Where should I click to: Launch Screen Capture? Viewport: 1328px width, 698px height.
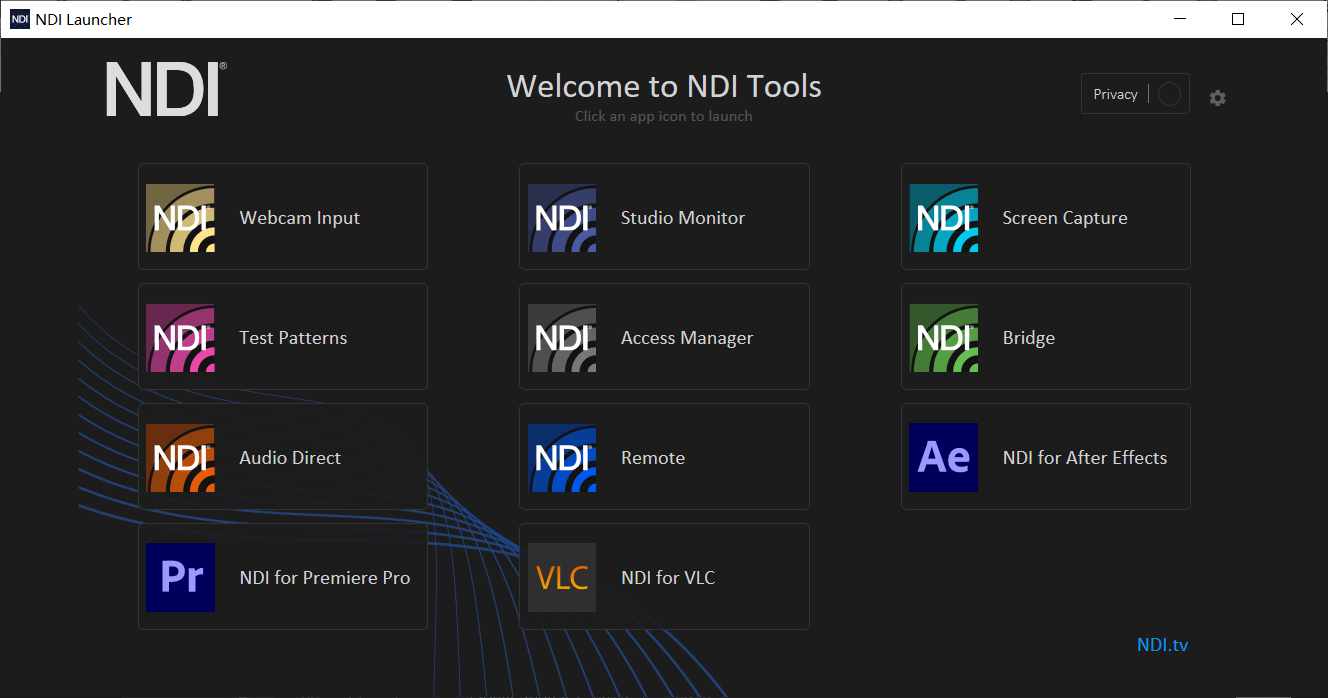1045,216
